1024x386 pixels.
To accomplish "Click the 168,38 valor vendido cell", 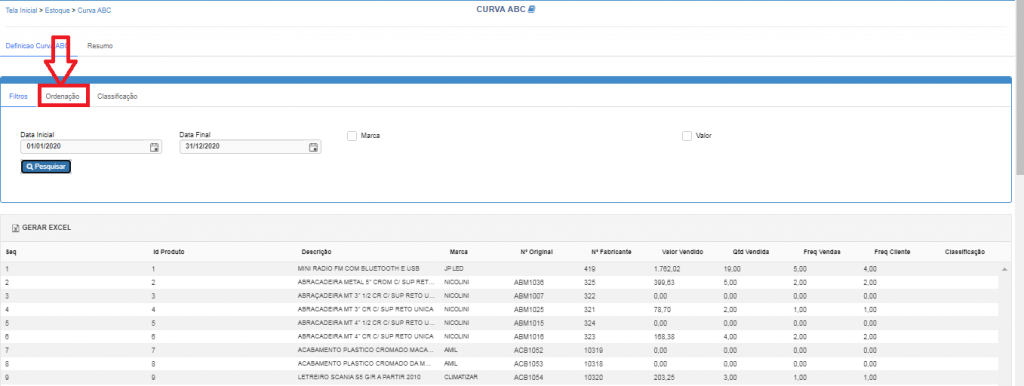I will tap(664, 337).
